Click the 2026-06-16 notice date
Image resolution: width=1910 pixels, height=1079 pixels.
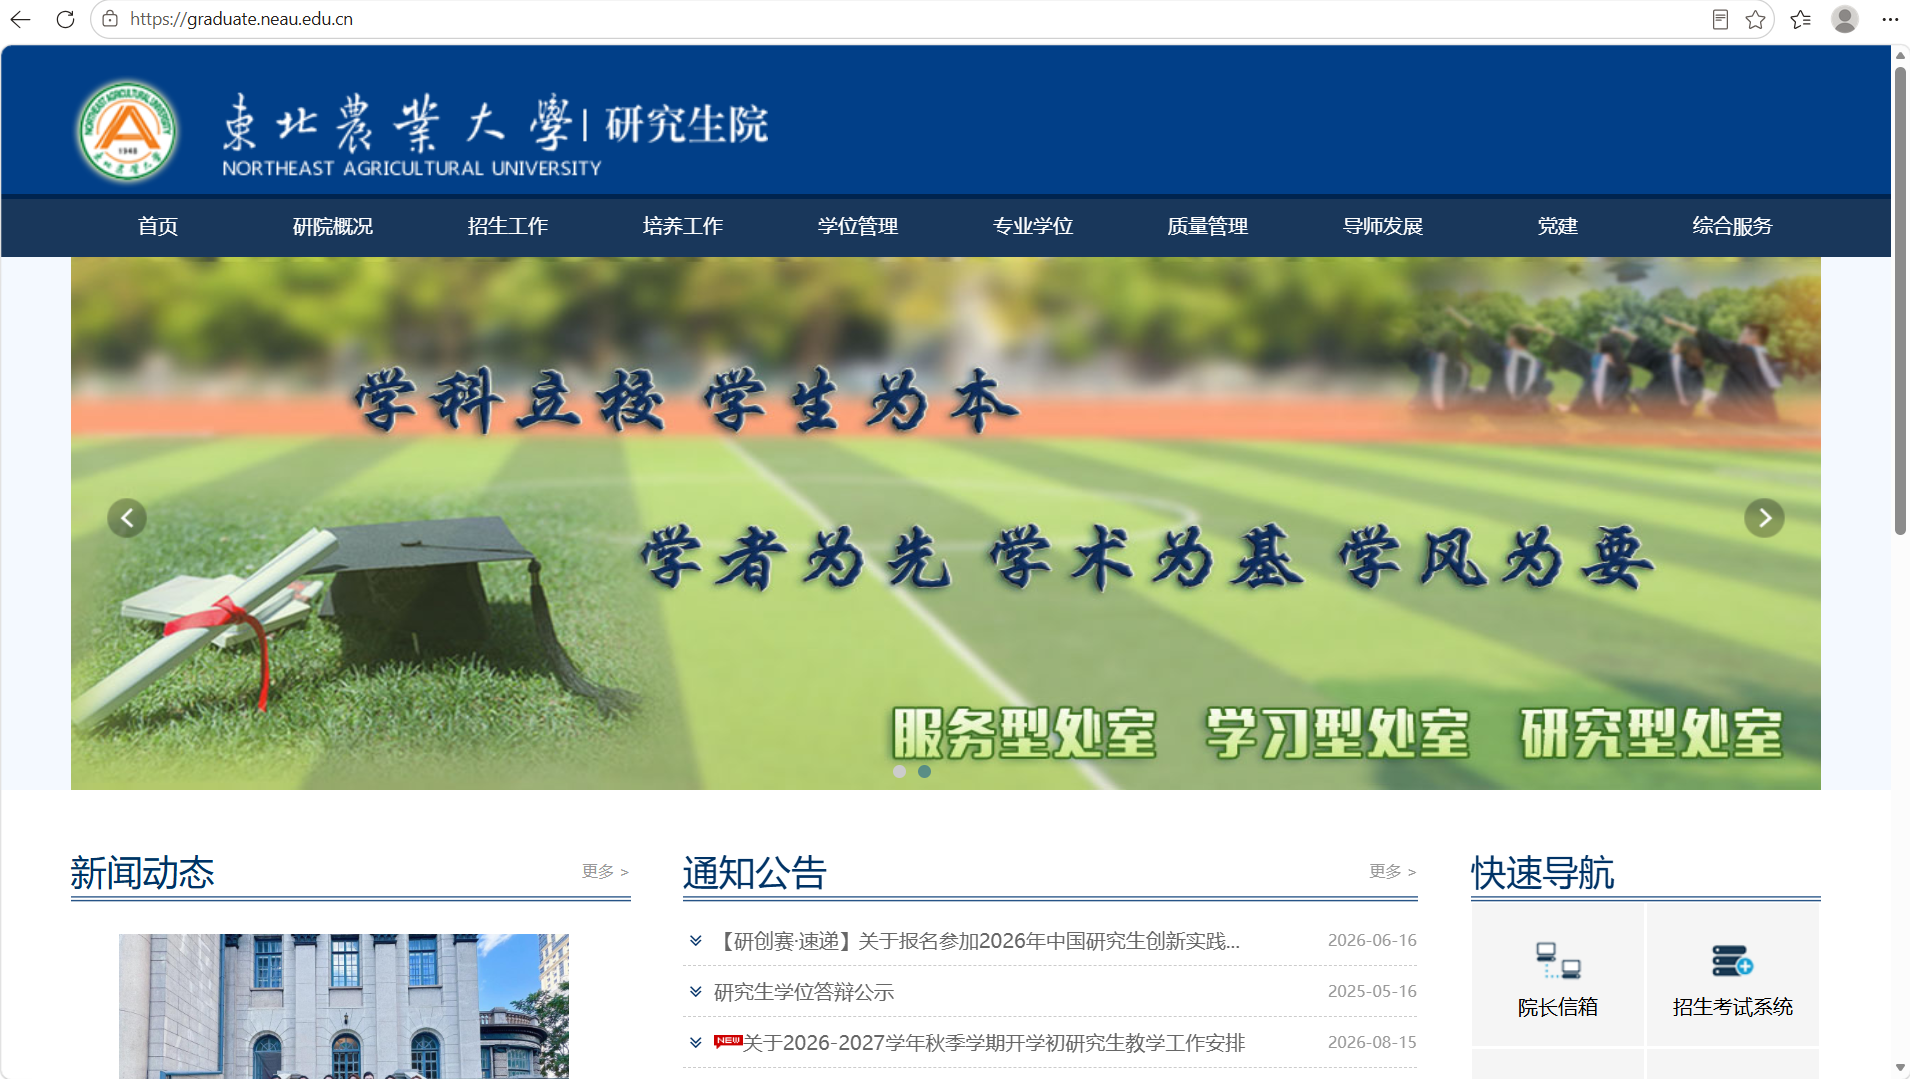tap(1372, 940)
